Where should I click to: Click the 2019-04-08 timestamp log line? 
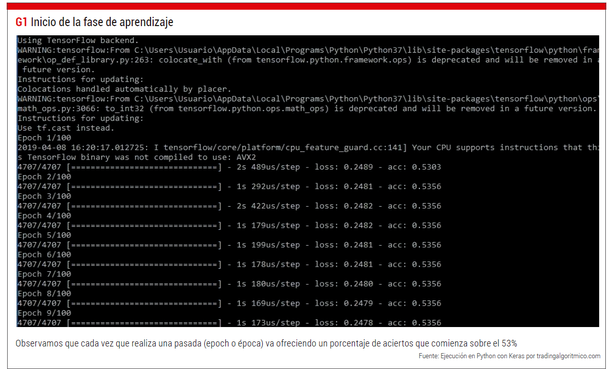coord(308,147)
